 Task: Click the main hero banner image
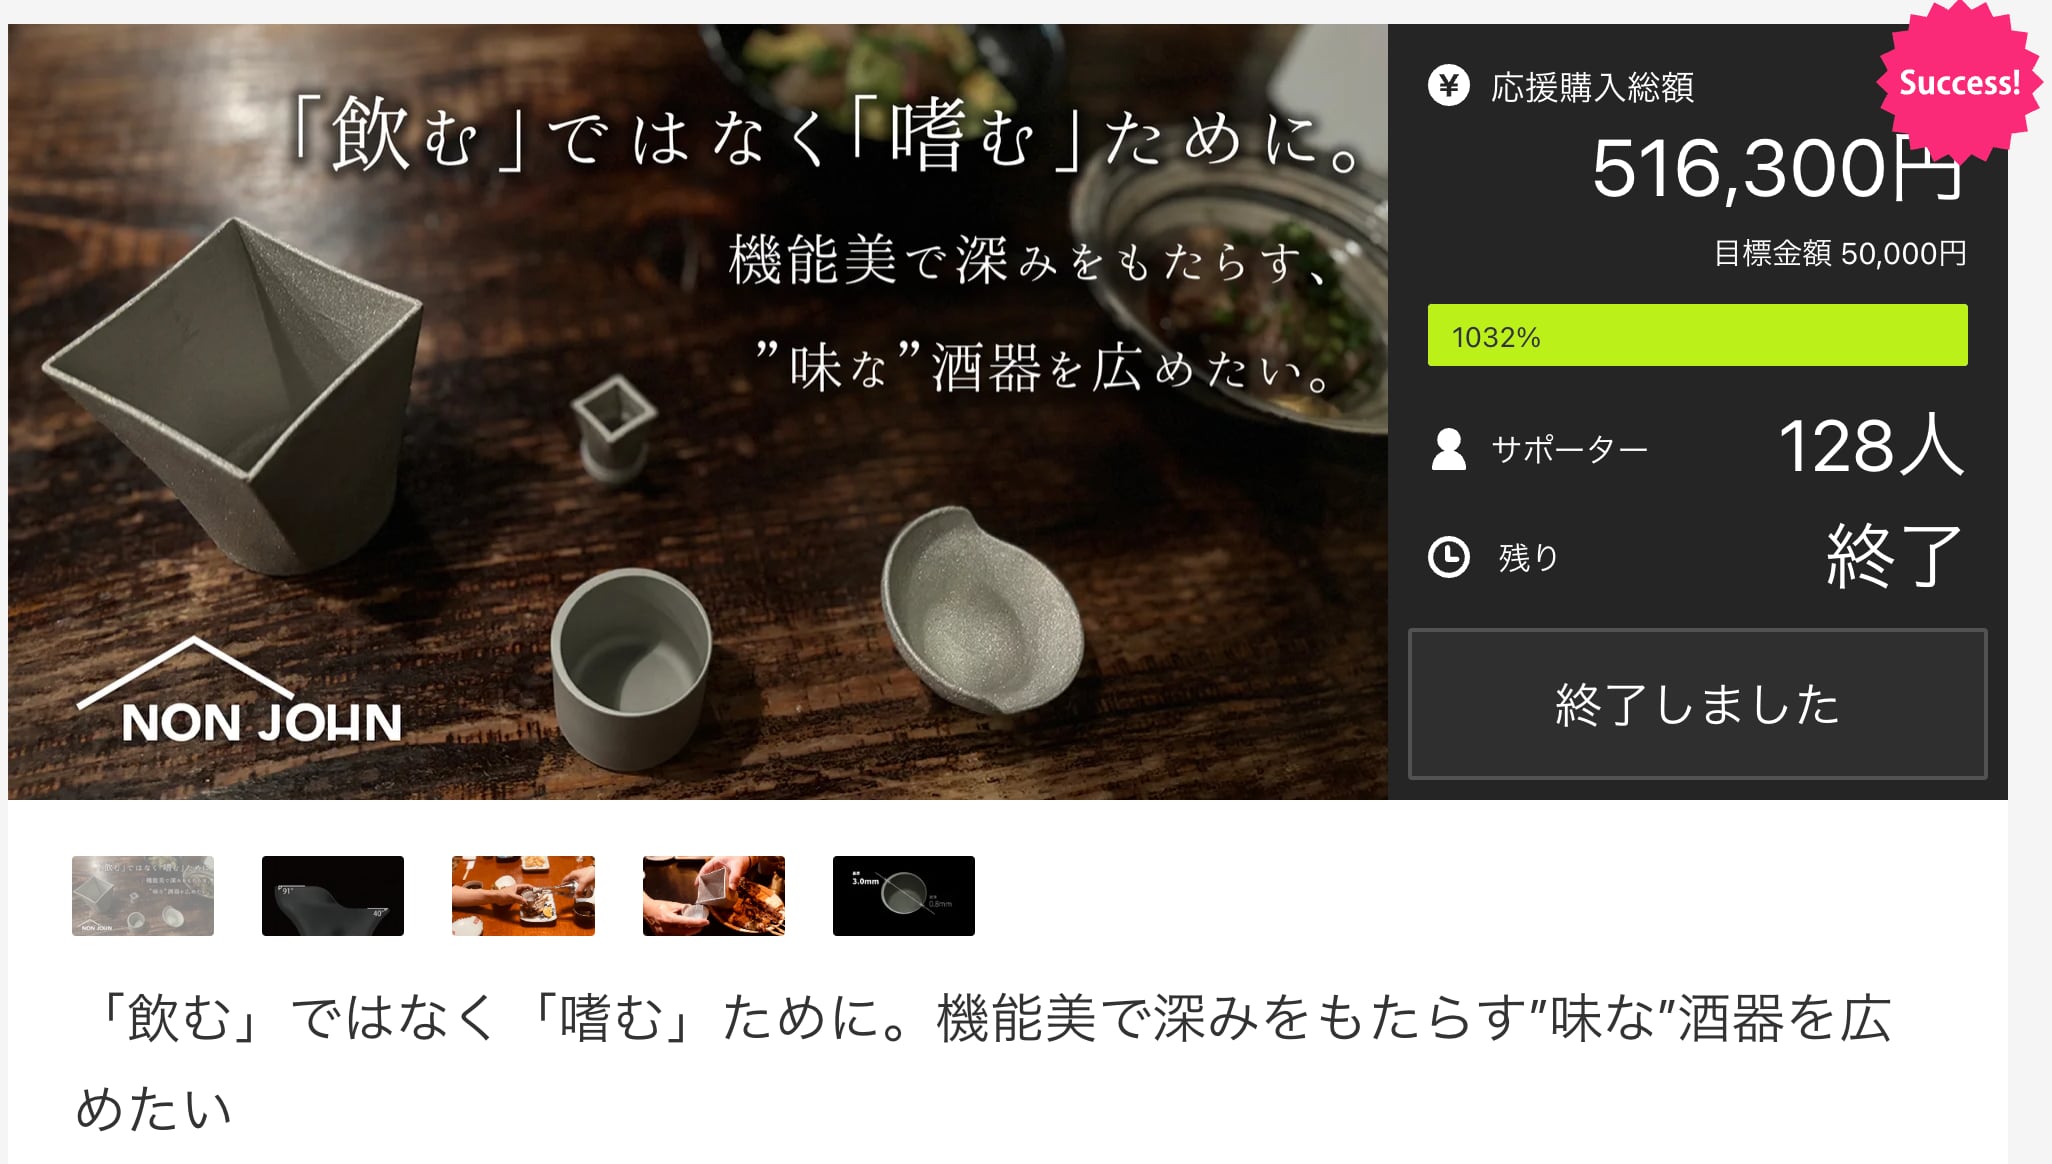click(697, 411)
